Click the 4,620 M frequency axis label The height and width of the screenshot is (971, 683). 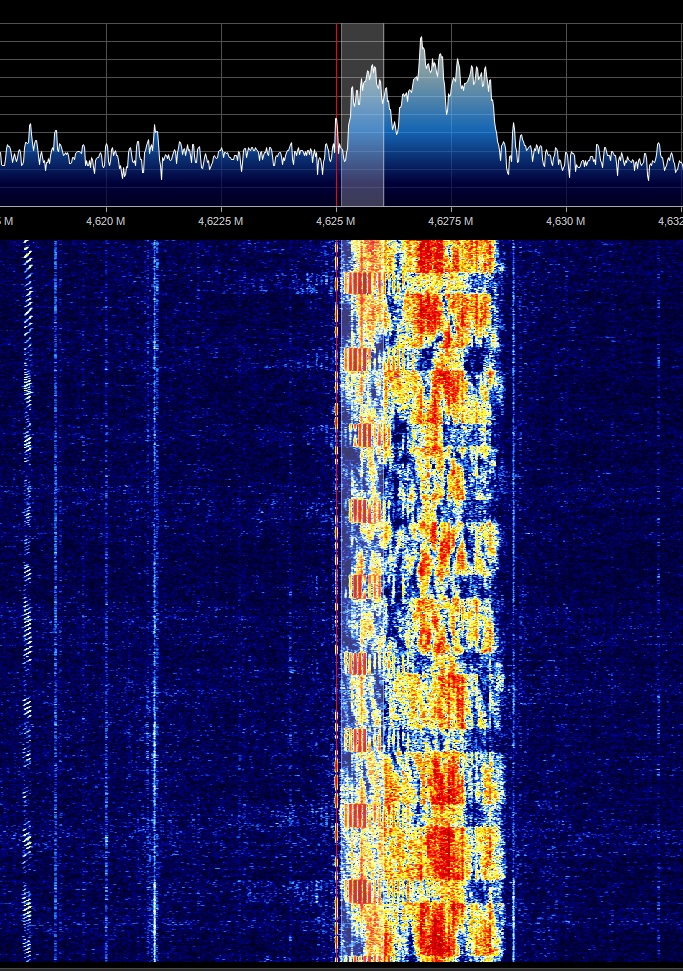(x=105, y=221)
